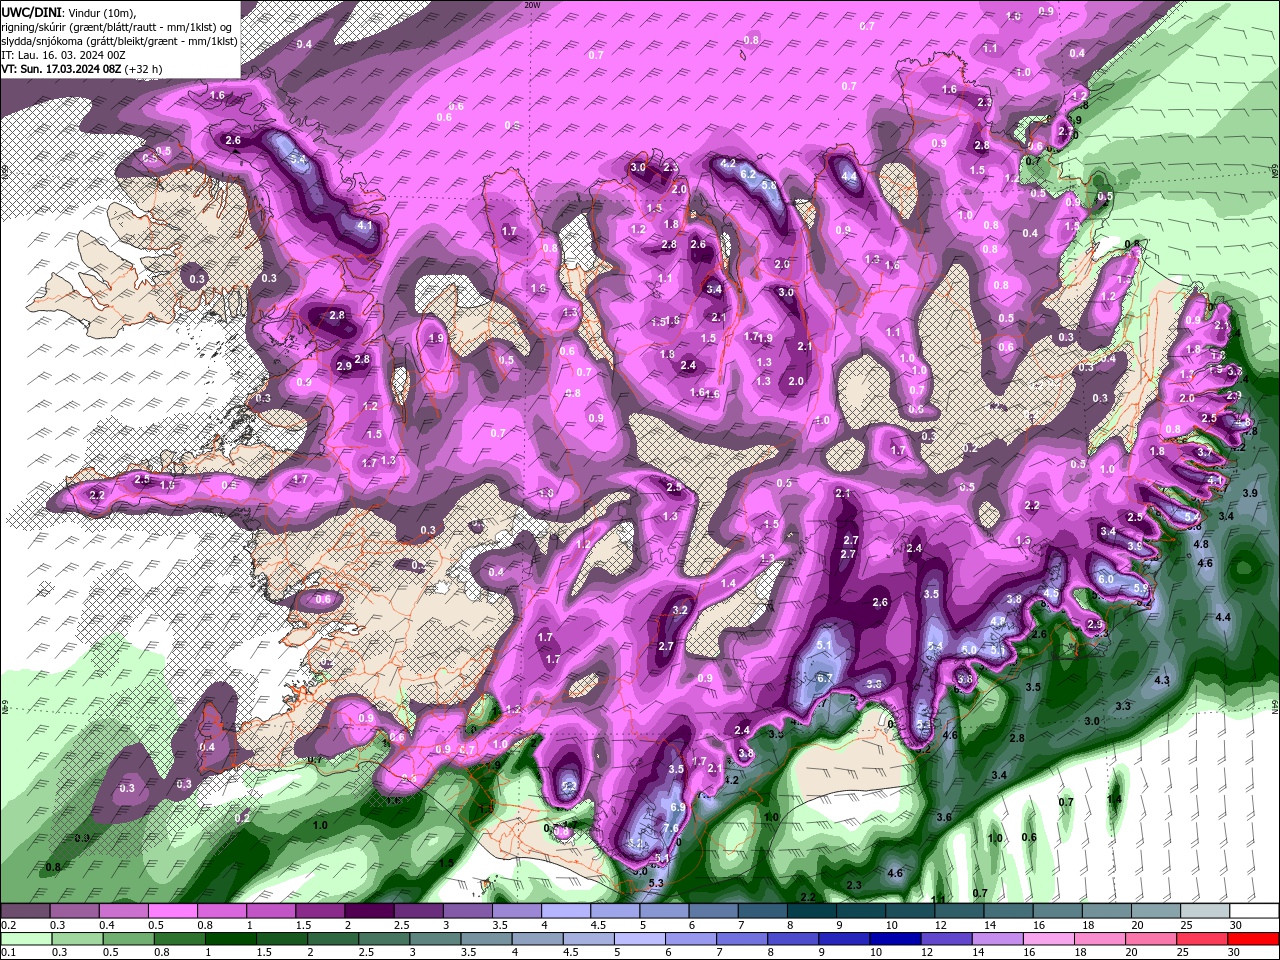Click the '6.7' precipitation value on the map
1280x960 pixels.
[825, 678]
